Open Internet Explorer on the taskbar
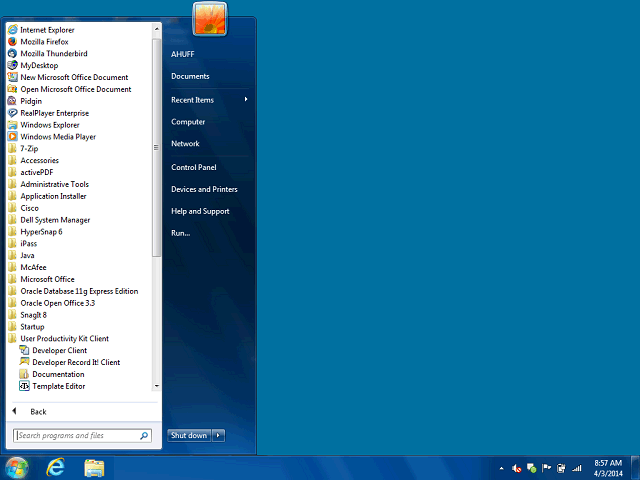Viewport: 640px width, 480px height. click(x=56, y=468)
